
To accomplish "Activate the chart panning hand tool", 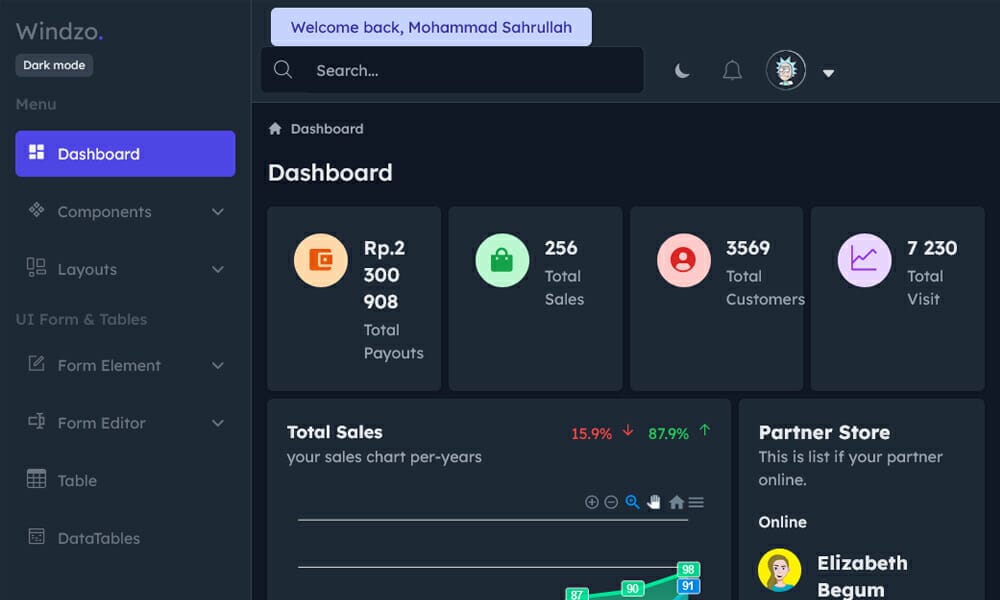I will [654, 502].
